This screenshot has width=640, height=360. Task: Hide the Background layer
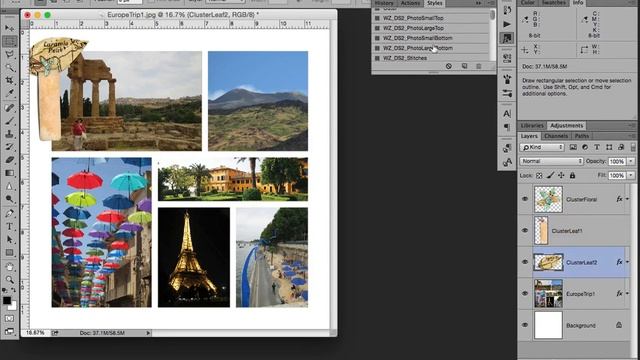click(x=525, y=325)
